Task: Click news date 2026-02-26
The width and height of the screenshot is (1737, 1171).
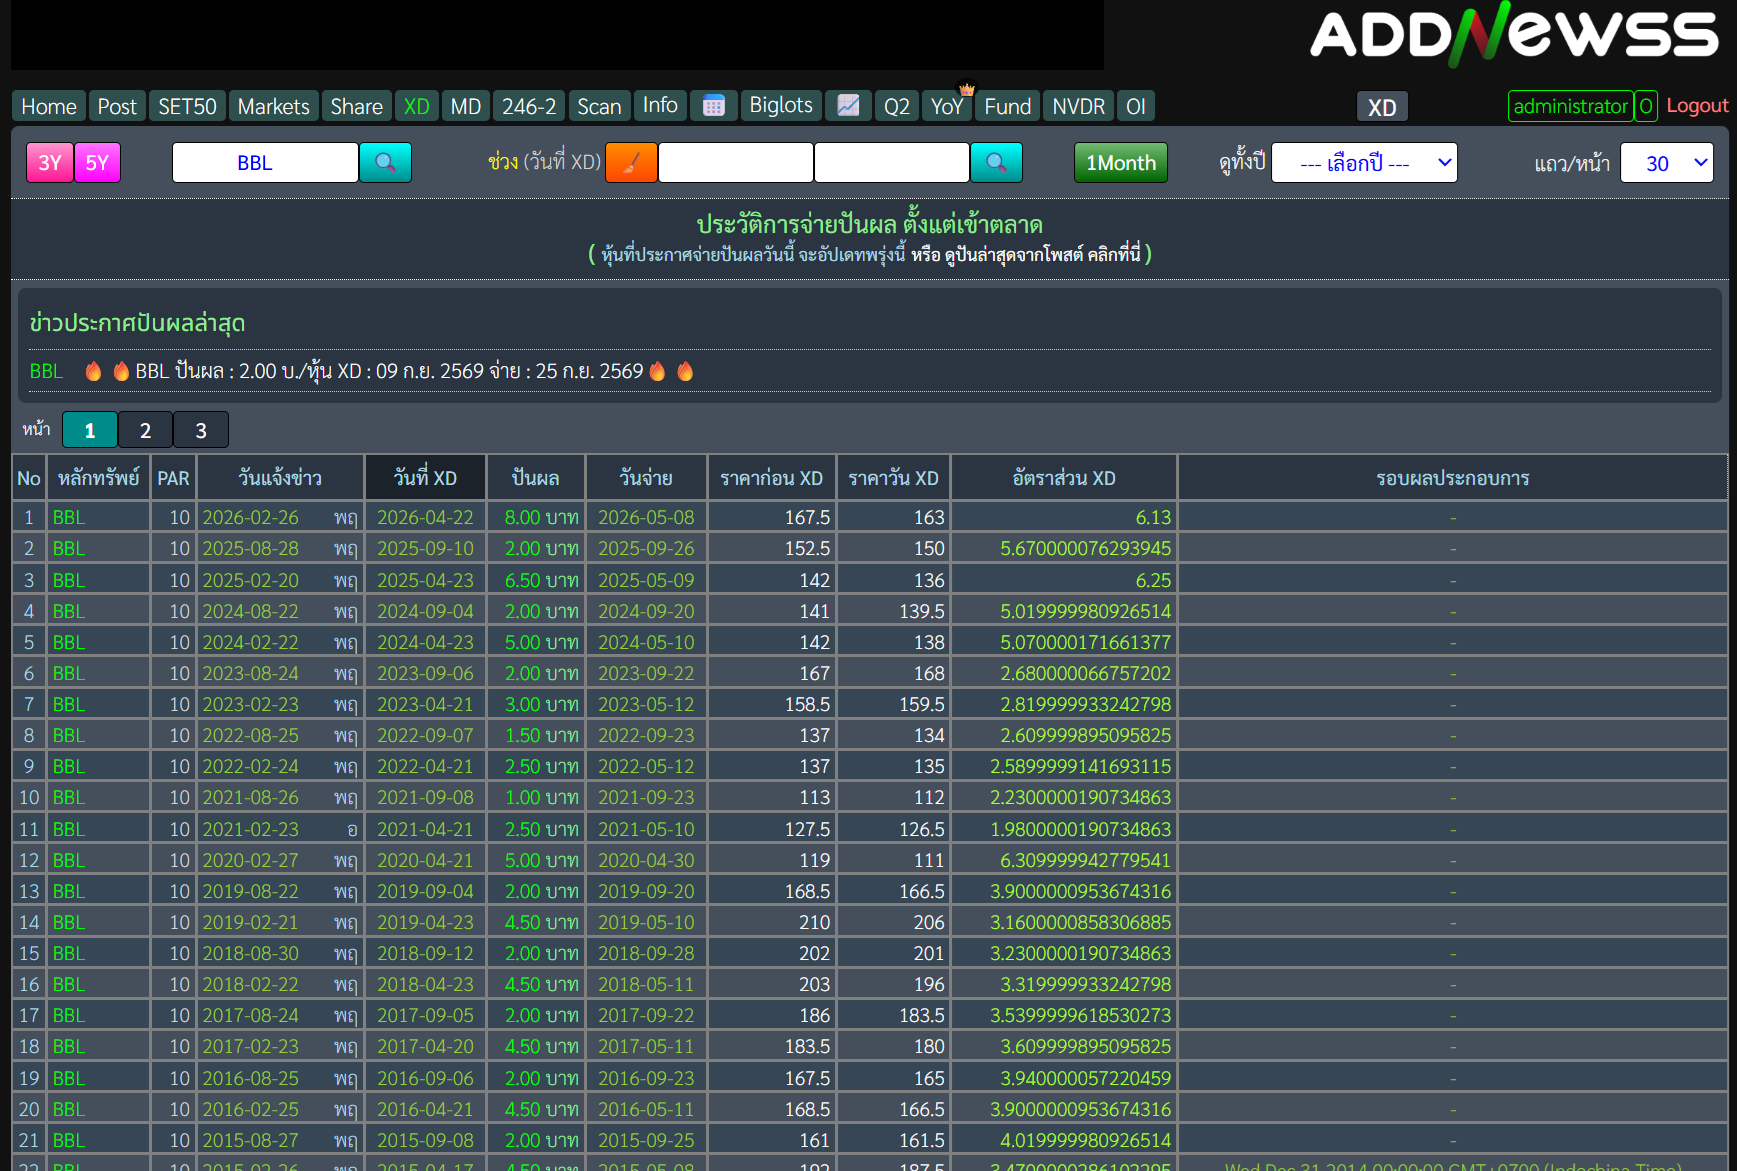Action: tap(250, 517)
